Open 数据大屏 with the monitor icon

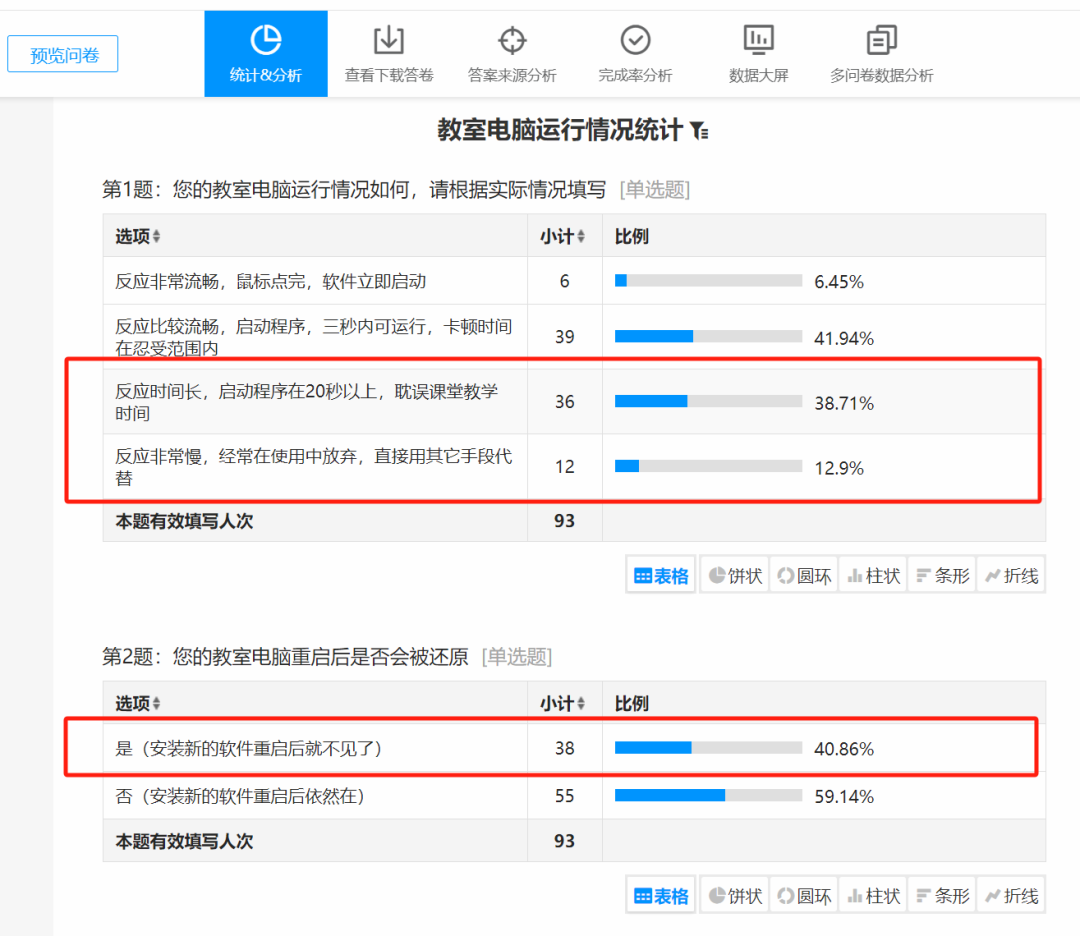click(x=758, y=43)
